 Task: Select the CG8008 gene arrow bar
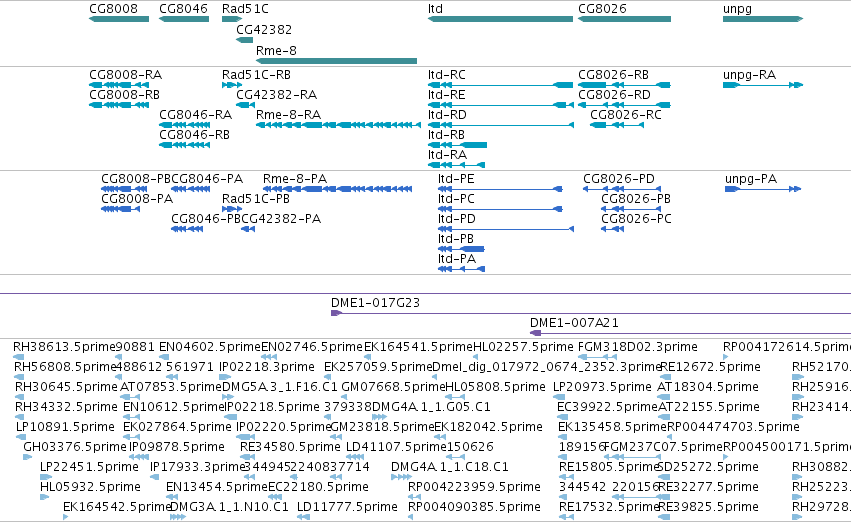(x=119, y=19)
